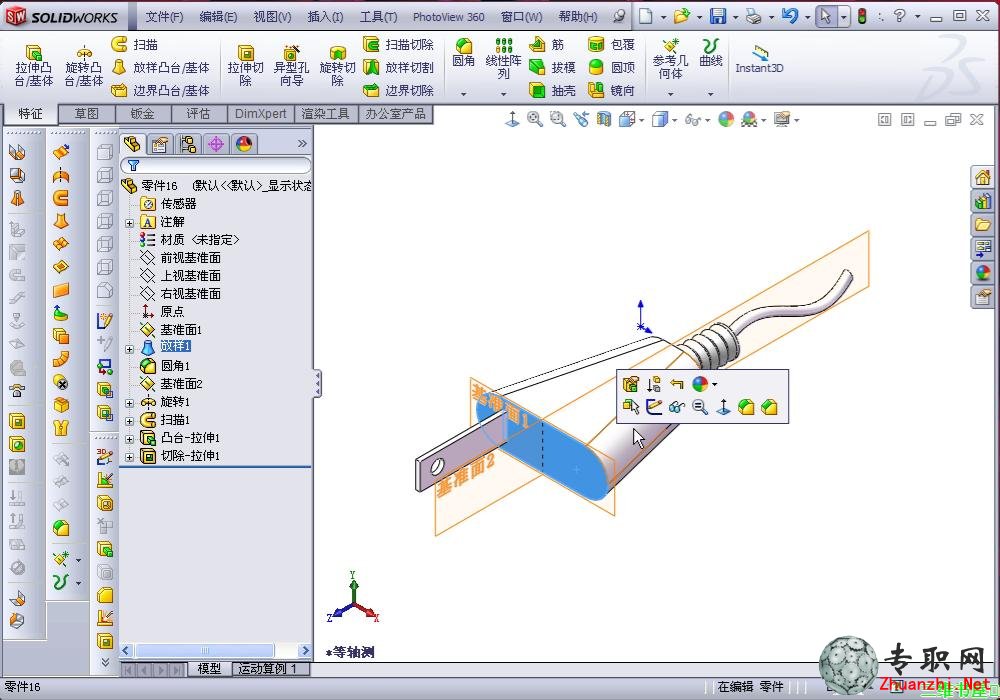Click the save icon in toolbar

(x=718, y=17)
